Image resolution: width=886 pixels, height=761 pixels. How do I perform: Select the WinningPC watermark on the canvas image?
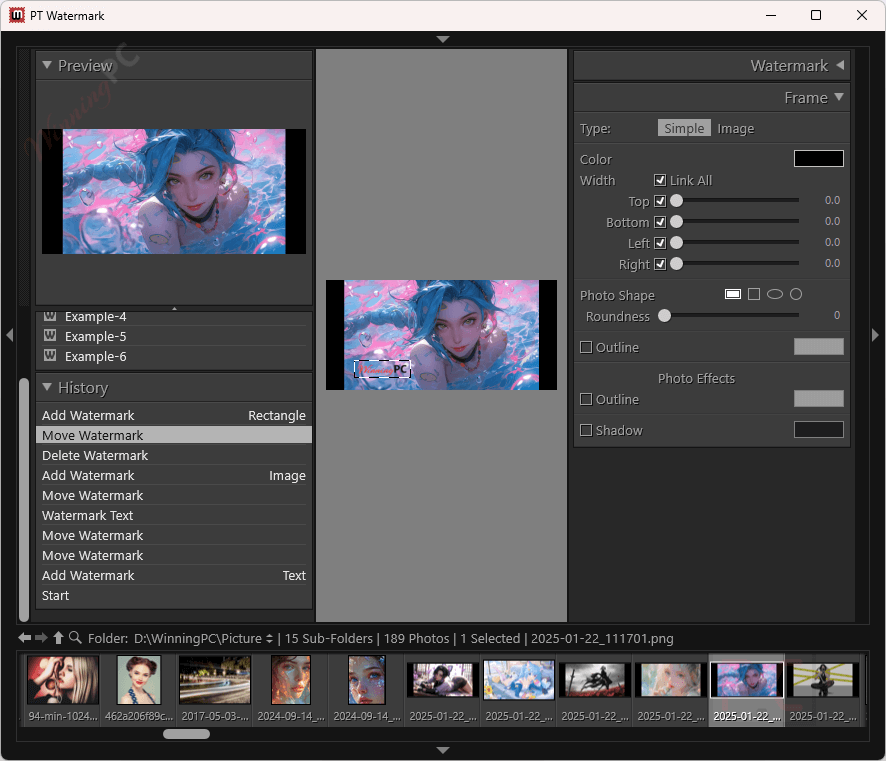(382, 369)
